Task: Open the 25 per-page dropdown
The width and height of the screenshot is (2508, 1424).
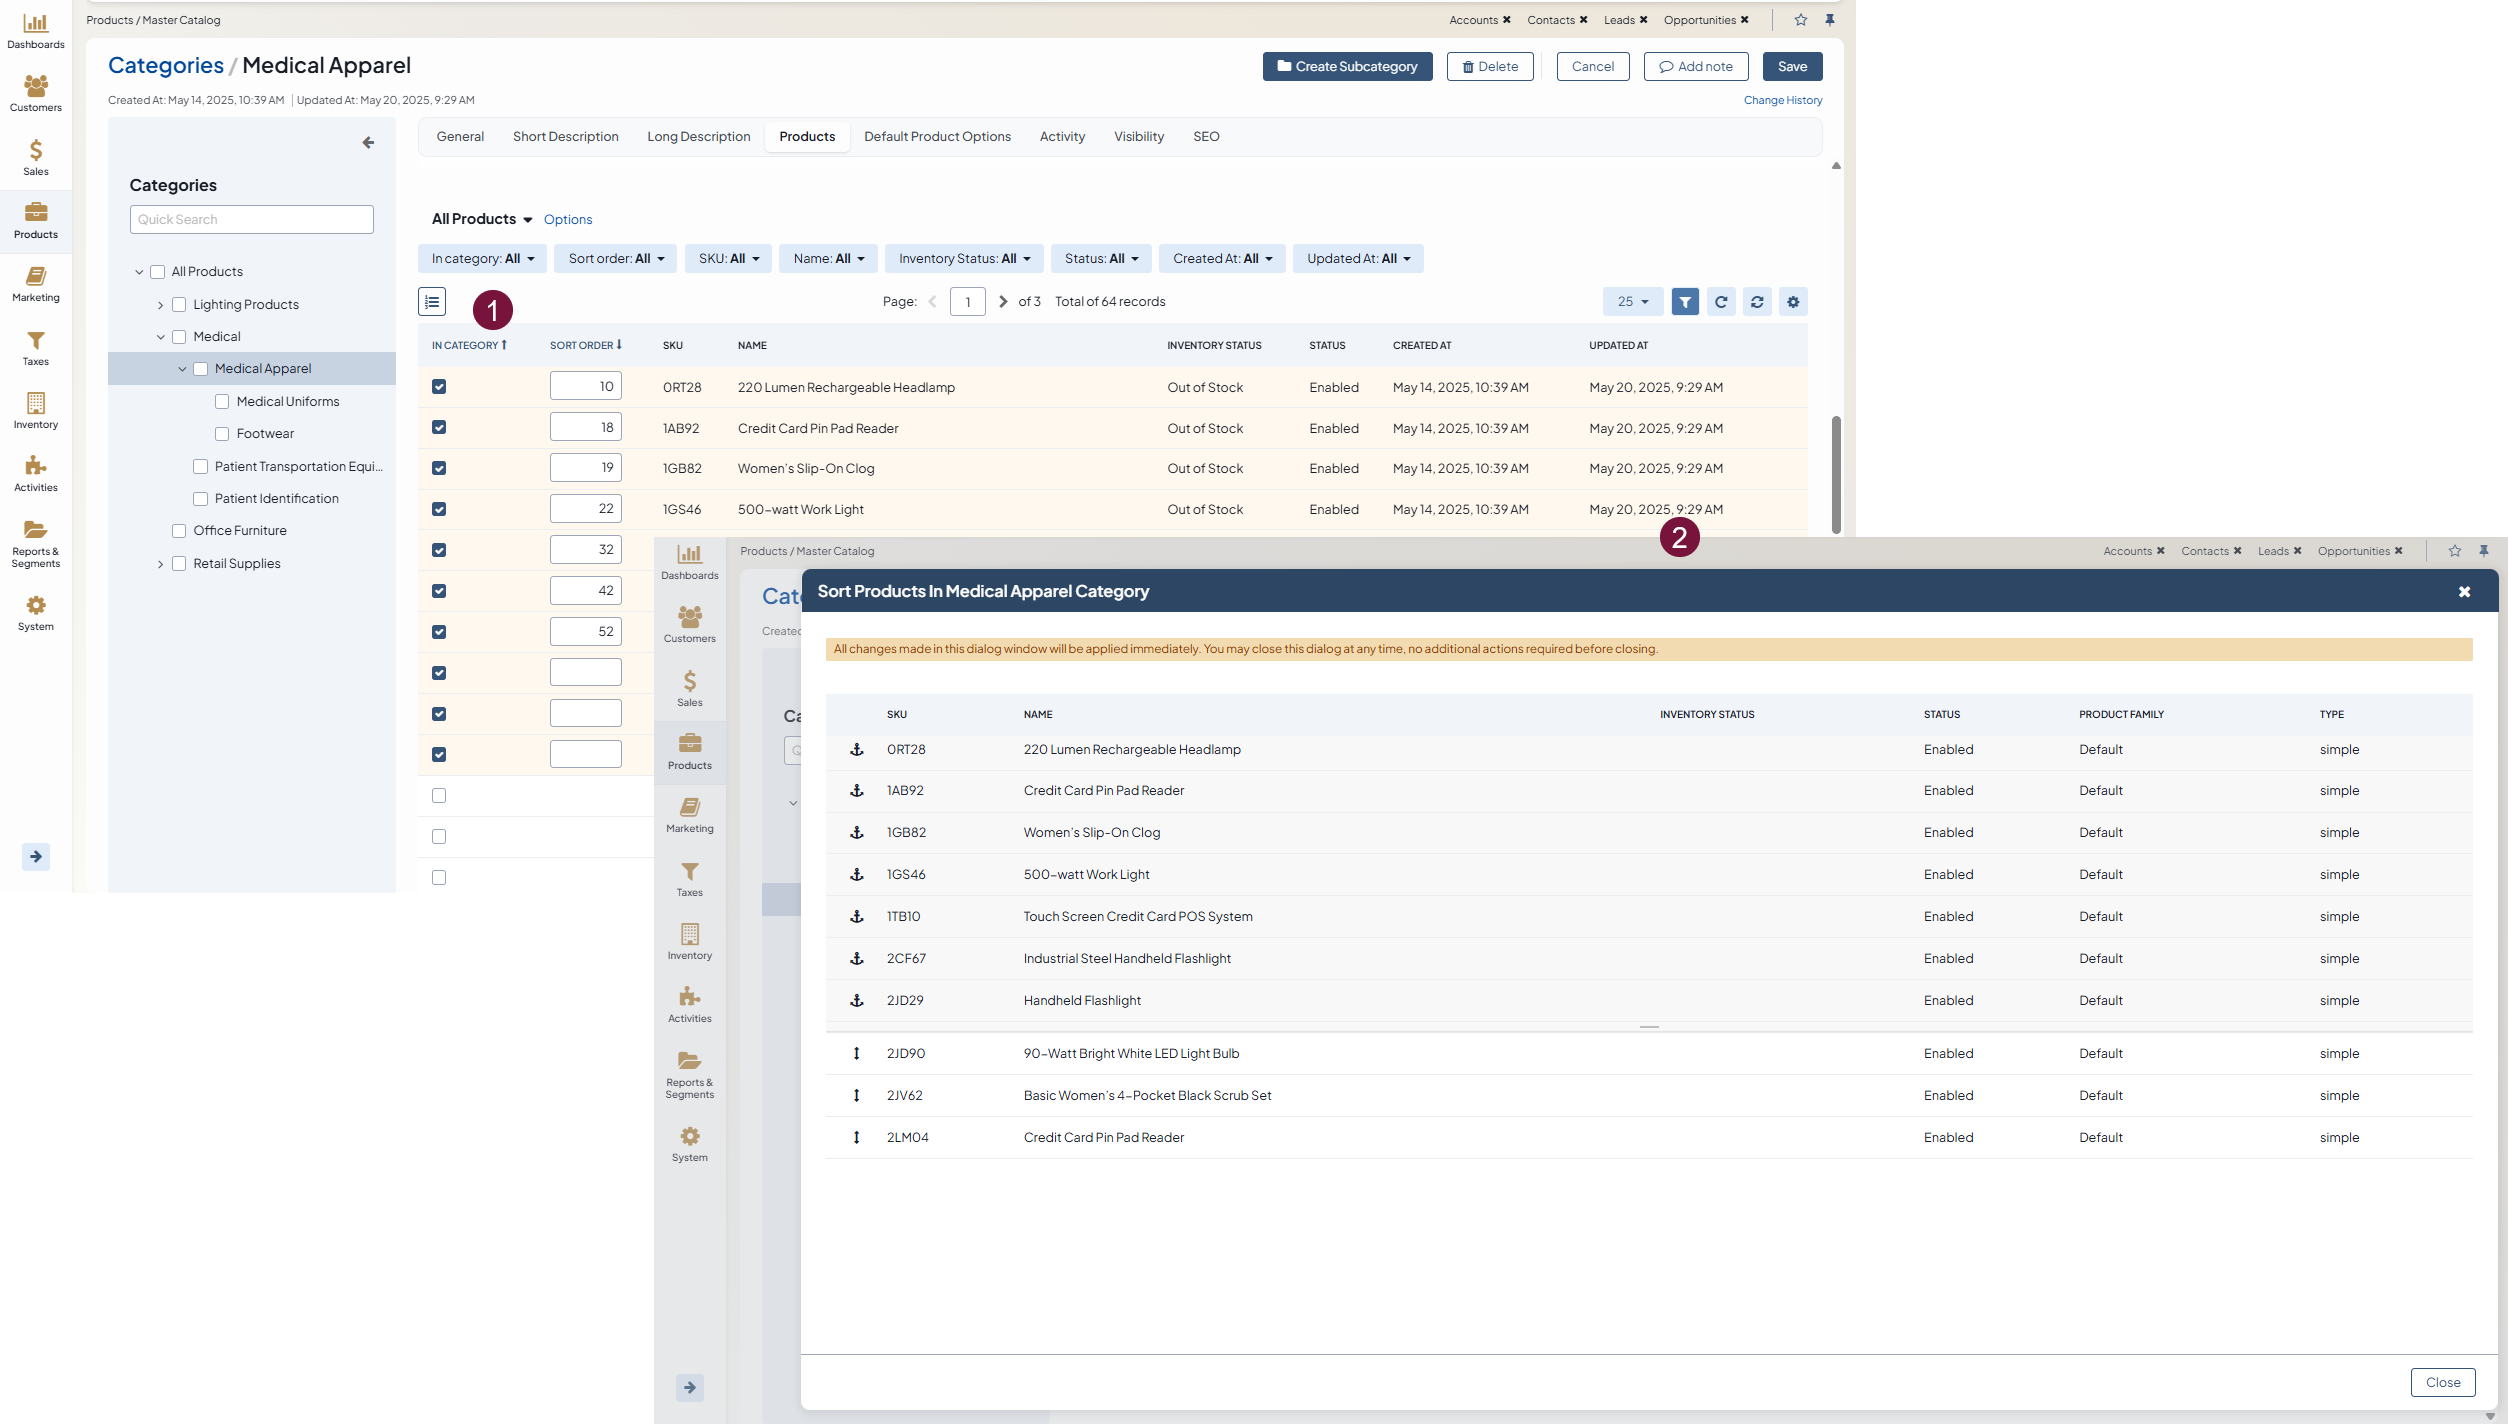Action: tap(1632, 301)
